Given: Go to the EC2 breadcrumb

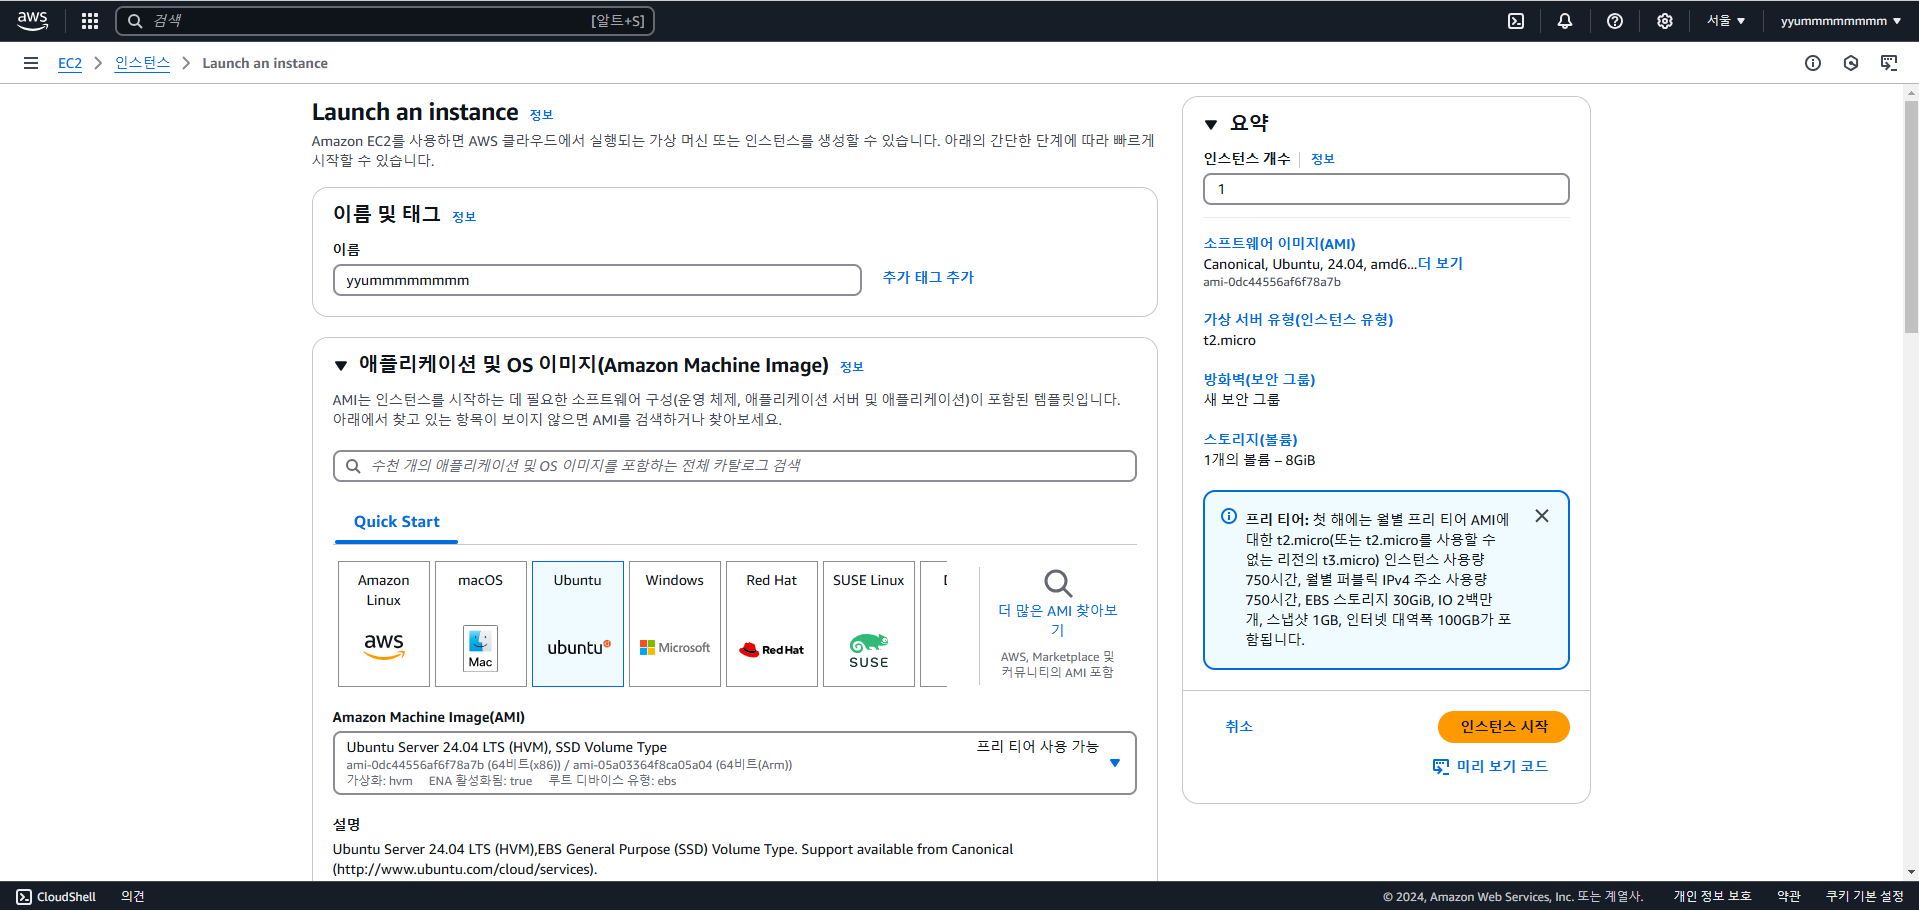Looking at the screenshot, I should pyautogui.click(x=70, y=63).
